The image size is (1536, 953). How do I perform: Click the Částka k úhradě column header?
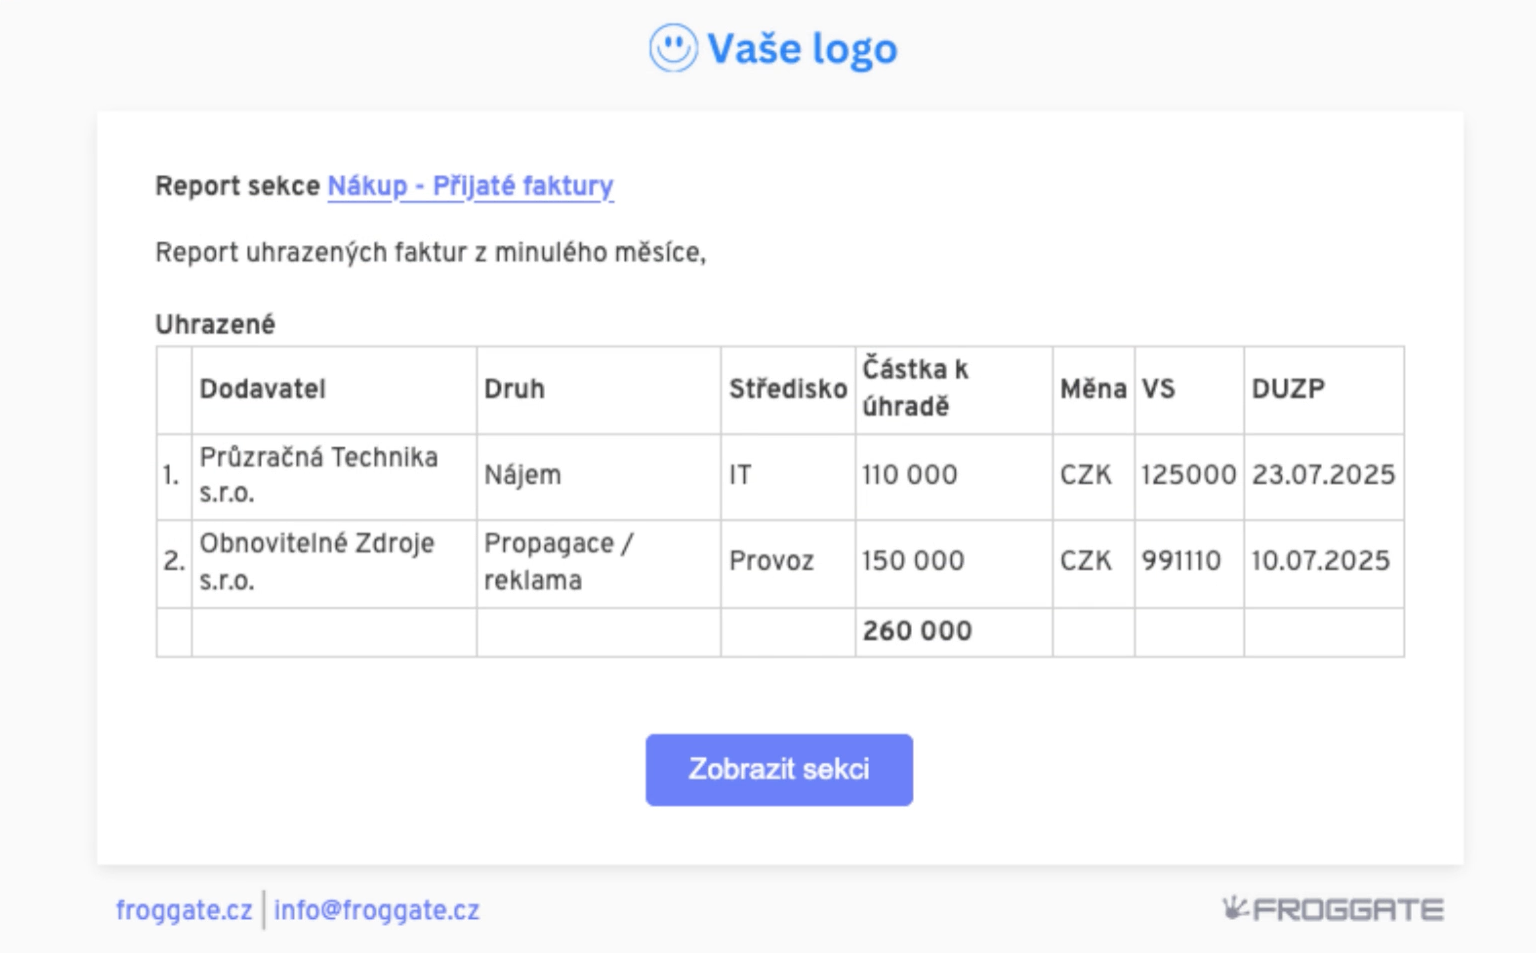[915, 388]
